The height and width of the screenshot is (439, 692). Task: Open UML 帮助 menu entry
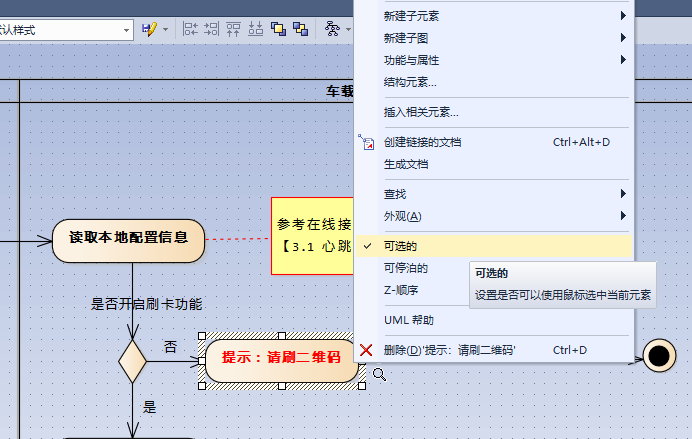coord(494,320)
